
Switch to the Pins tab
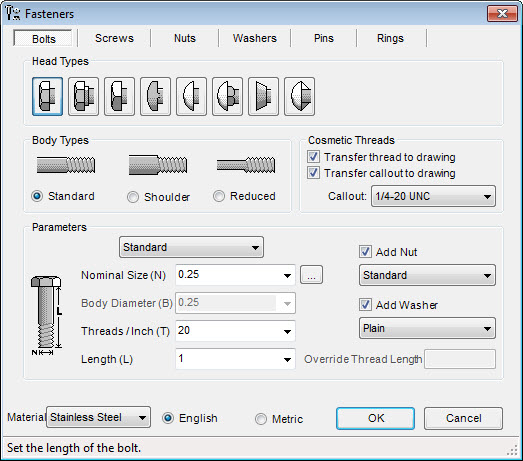point(324,38)
